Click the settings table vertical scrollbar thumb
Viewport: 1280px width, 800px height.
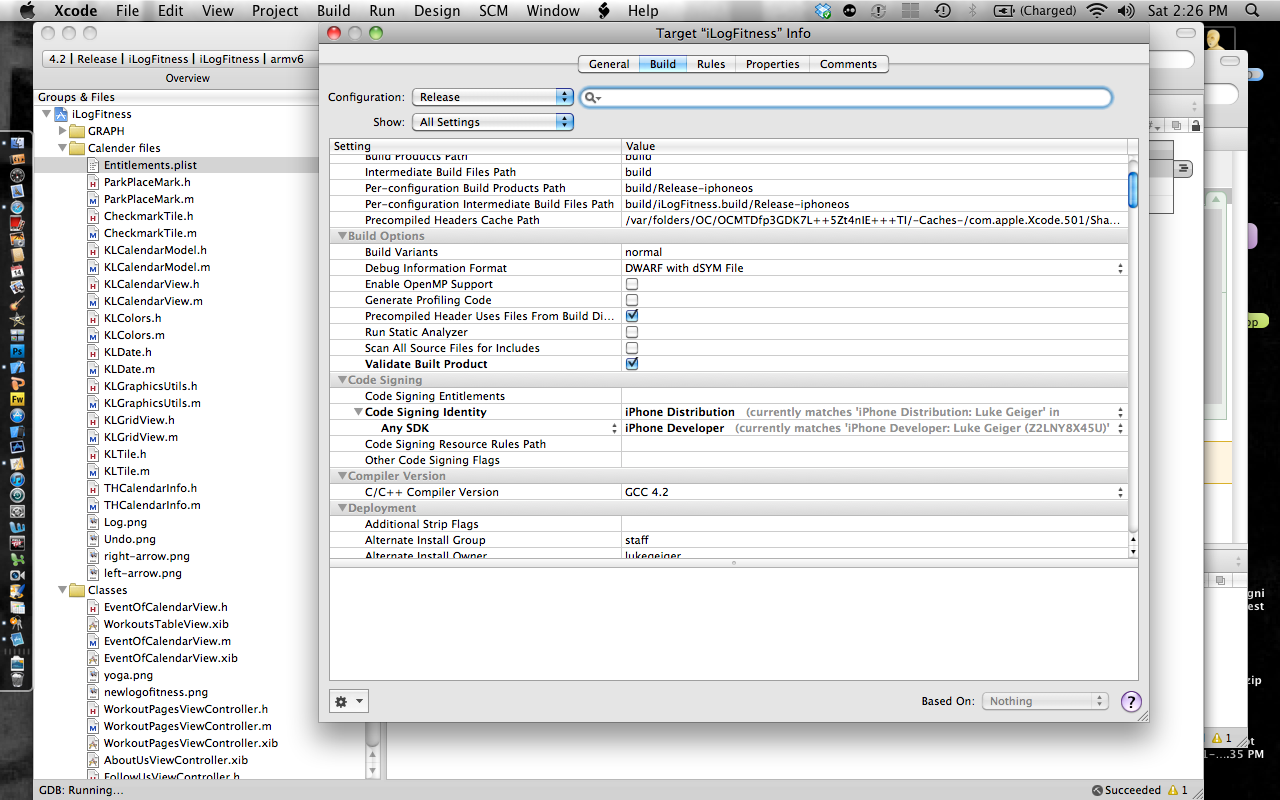point(1133,188)
